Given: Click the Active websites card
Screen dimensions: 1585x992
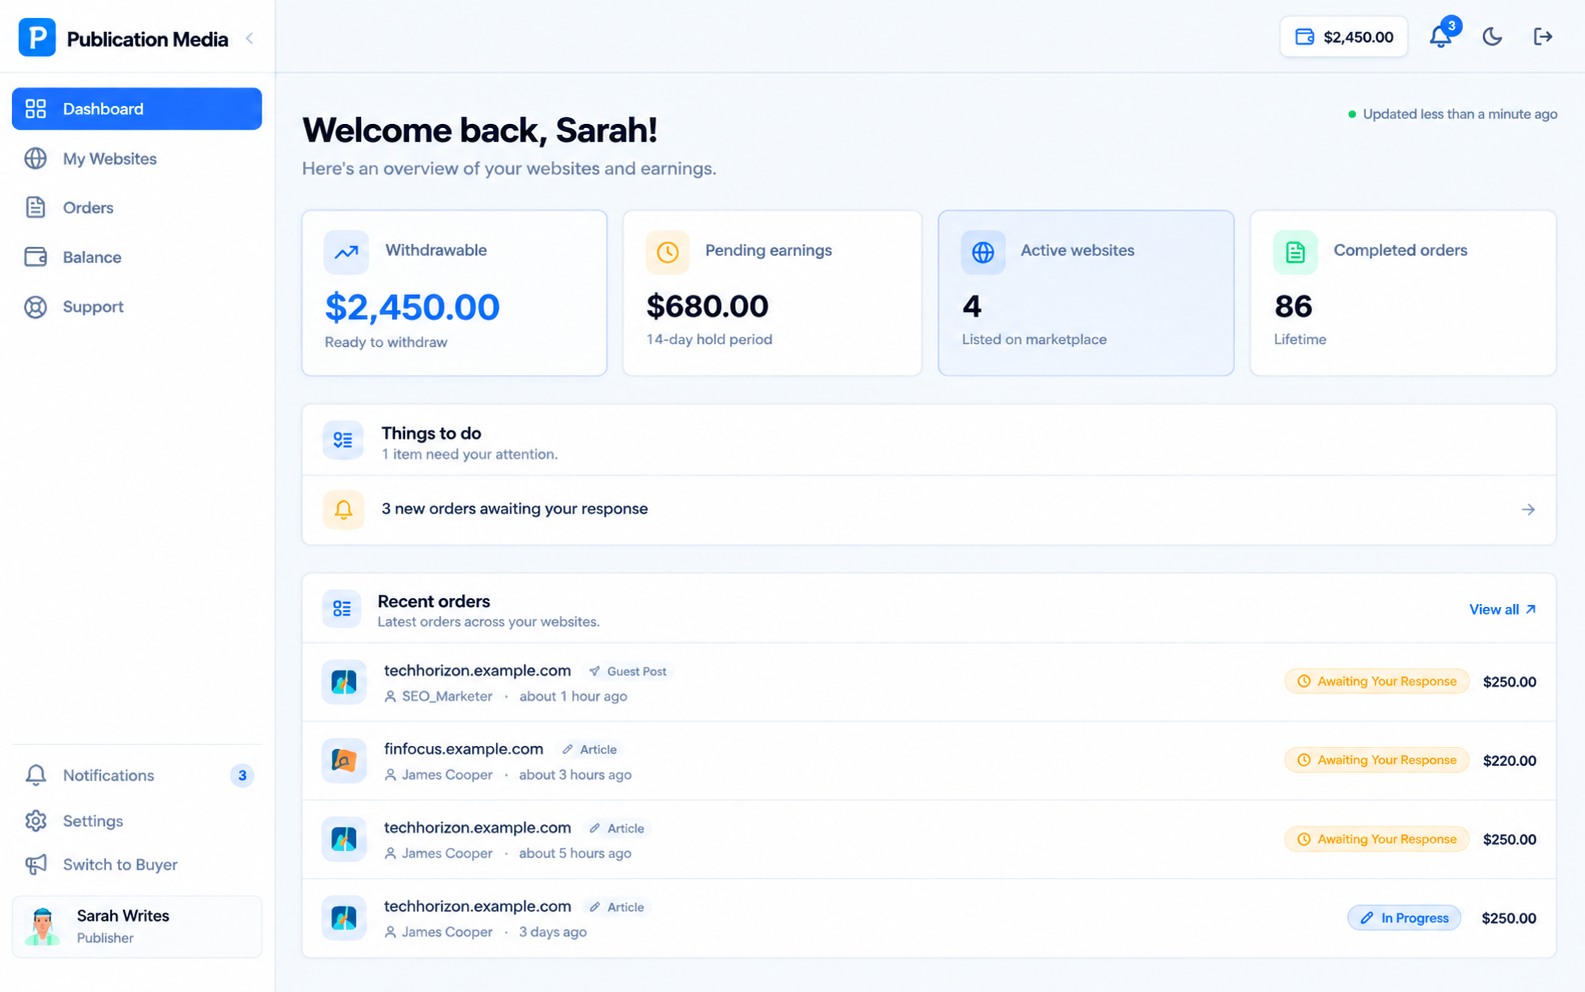Looking at the screenshot, I should 1086,293.
